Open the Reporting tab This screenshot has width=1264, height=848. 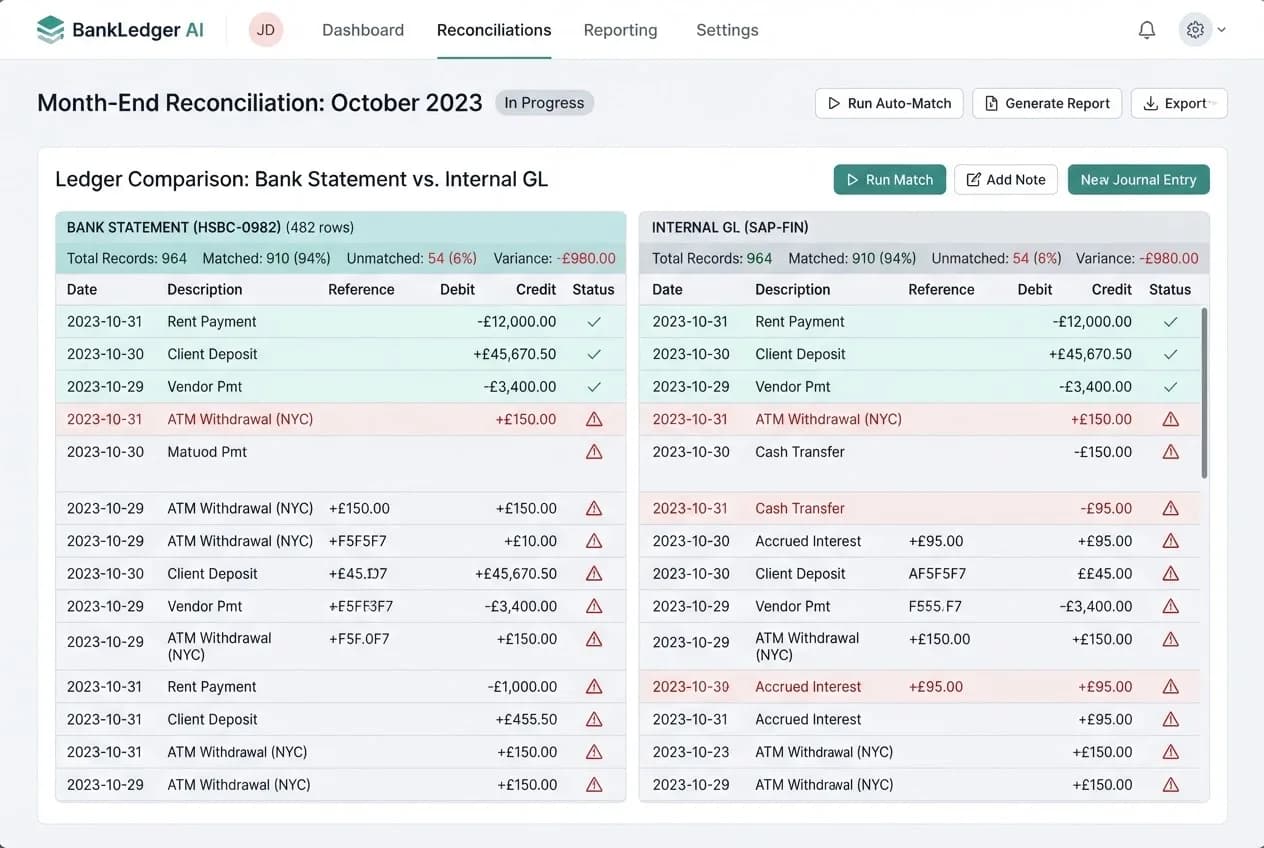[x=620, y=30]
